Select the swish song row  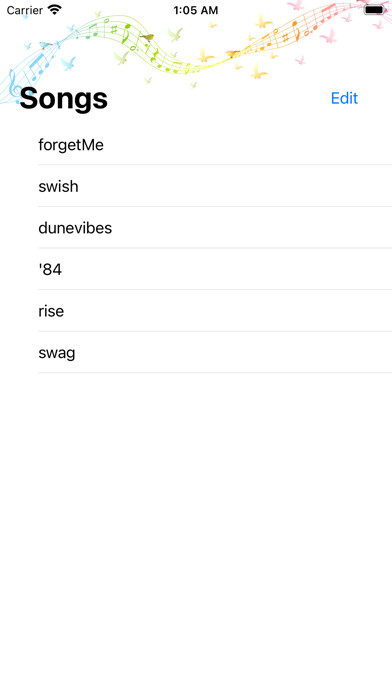[196, 186]
